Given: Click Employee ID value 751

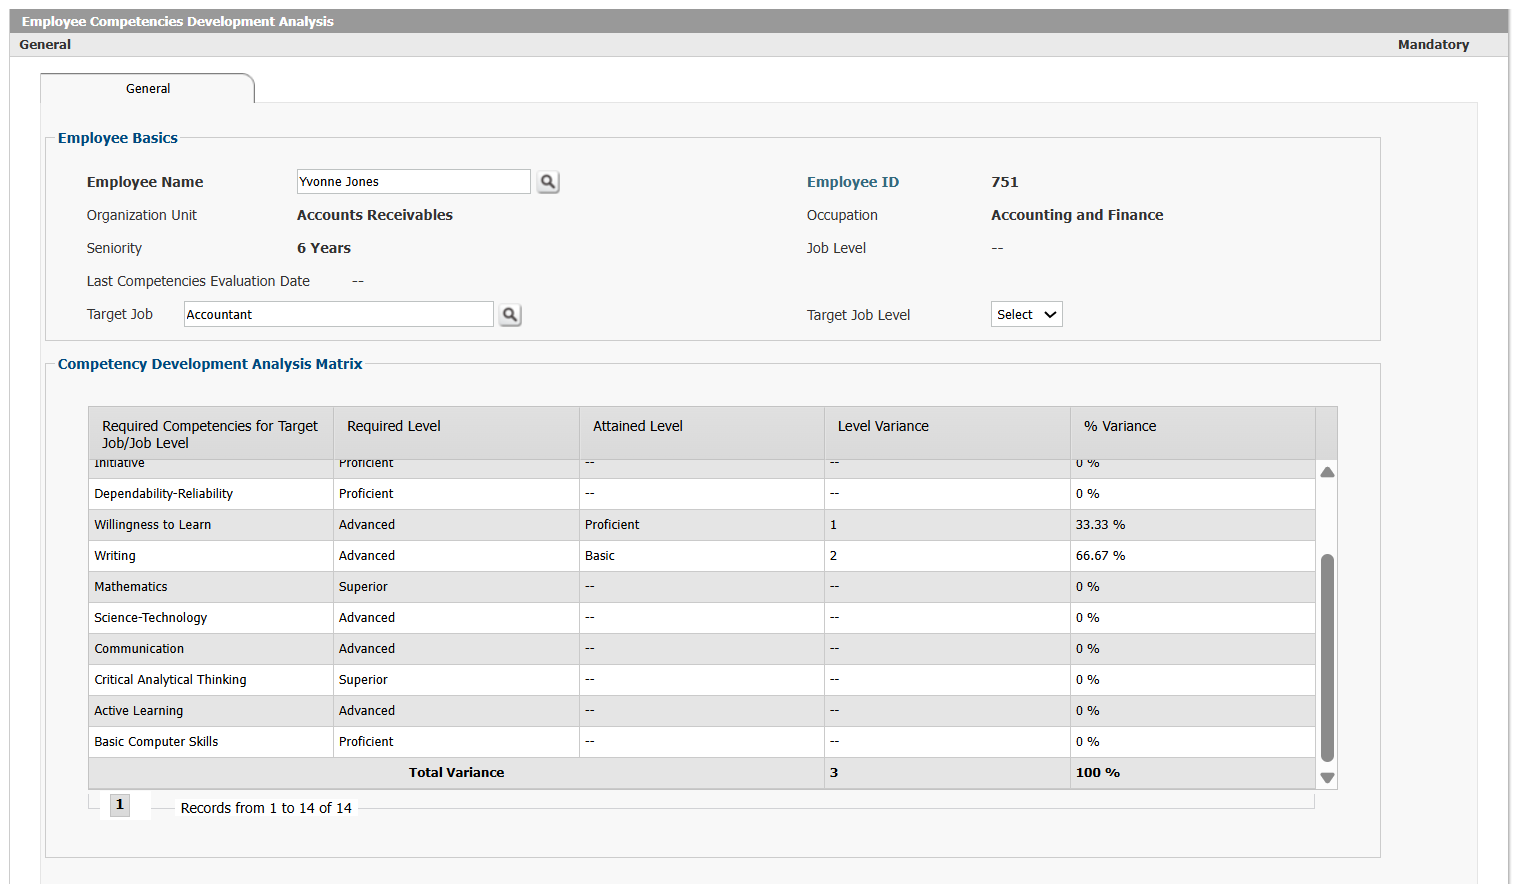Looking at the screenshot, I should click(1005, 182).
